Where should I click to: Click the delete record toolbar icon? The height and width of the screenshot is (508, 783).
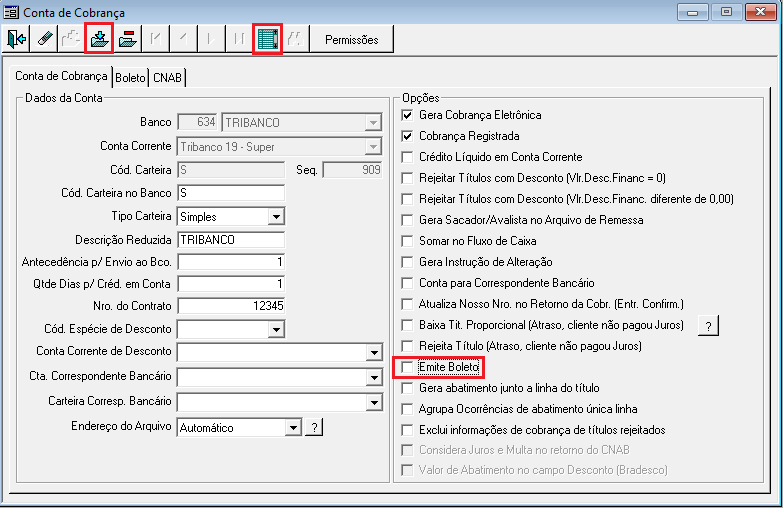point(127,38)
